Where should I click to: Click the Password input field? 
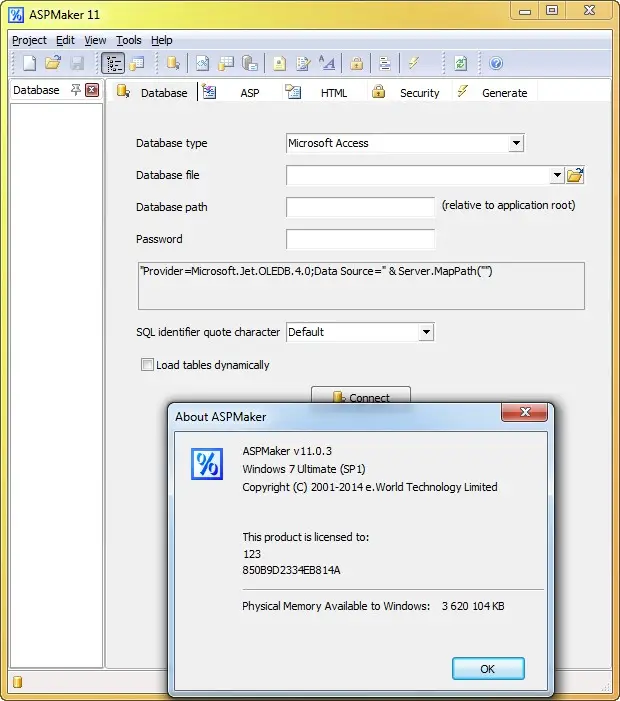pyautogui.click(x=360, y=239)
